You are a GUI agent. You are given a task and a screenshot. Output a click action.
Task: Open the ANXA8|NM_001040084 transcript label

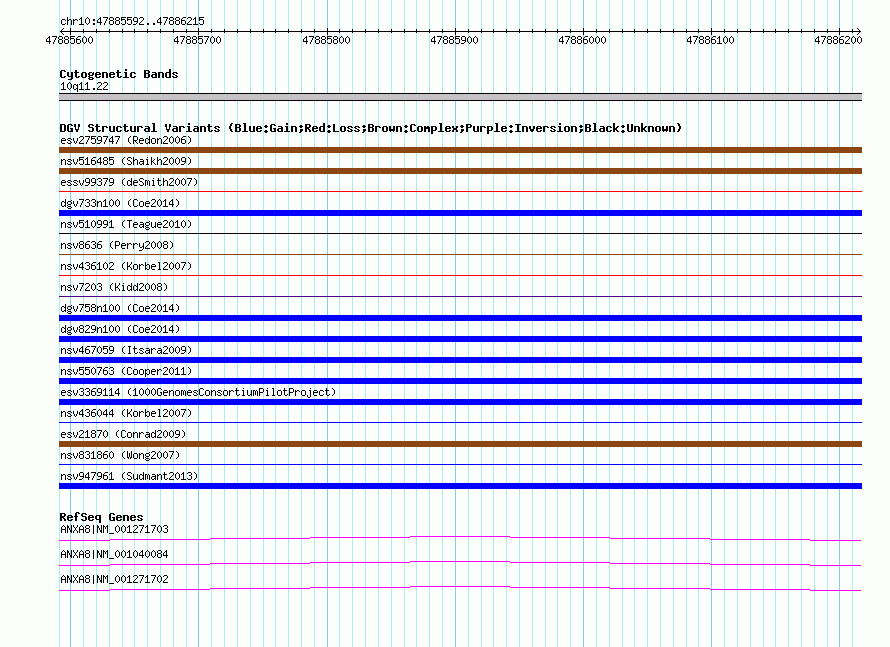114,554
